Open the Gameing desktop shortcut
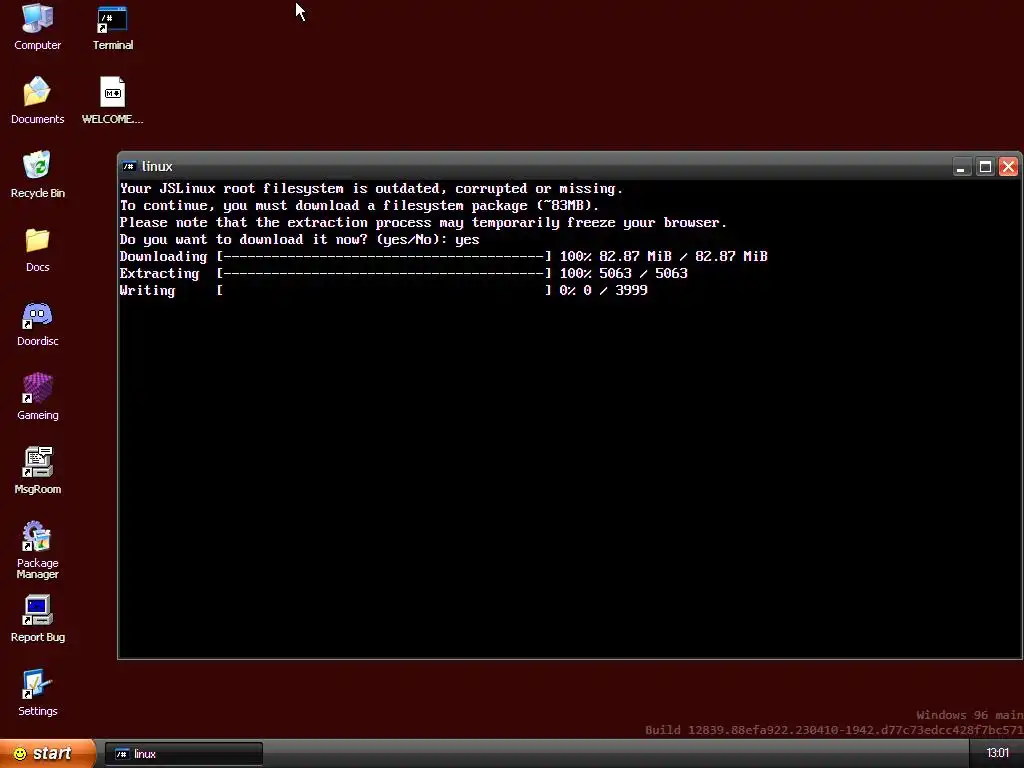This screenshot has width=1024, height=768. (x=37, y=397)
